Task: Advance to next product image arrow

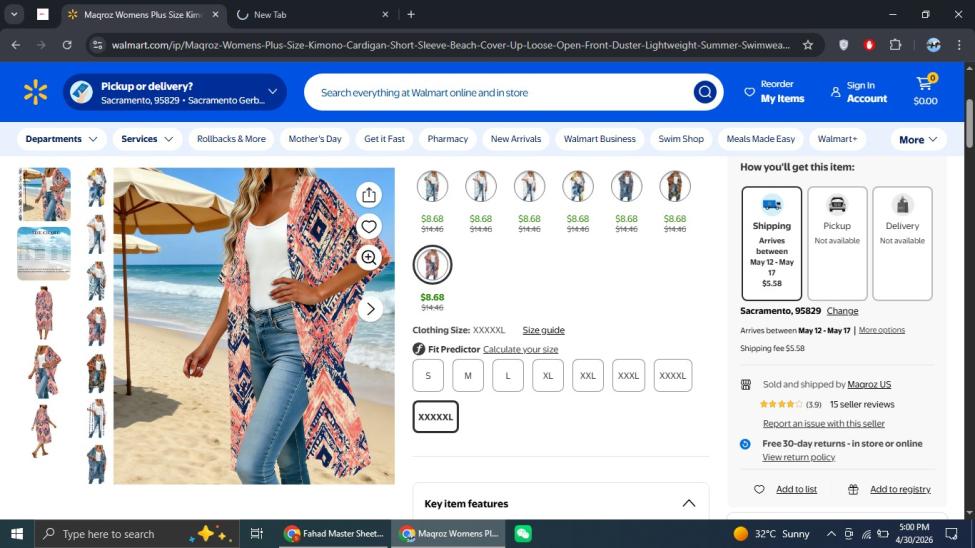Action: pos(370,309)
